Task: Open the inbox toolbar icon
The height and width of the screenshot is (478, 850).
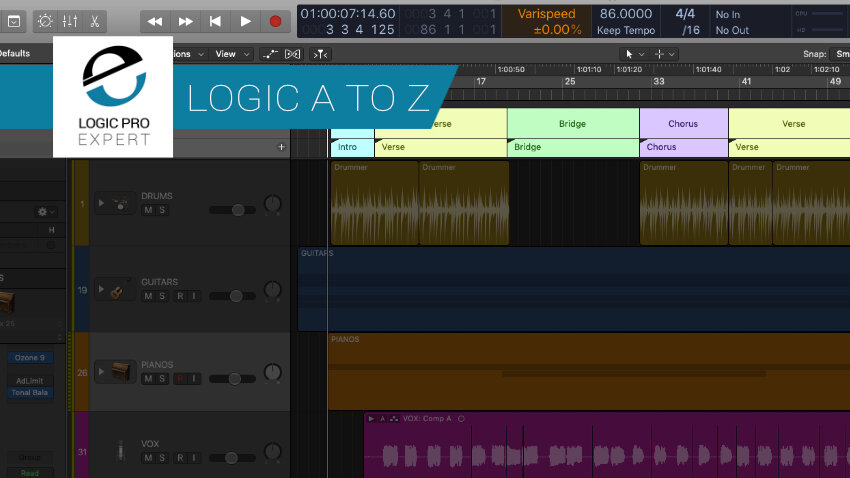Action: click(x=14, y=22)
